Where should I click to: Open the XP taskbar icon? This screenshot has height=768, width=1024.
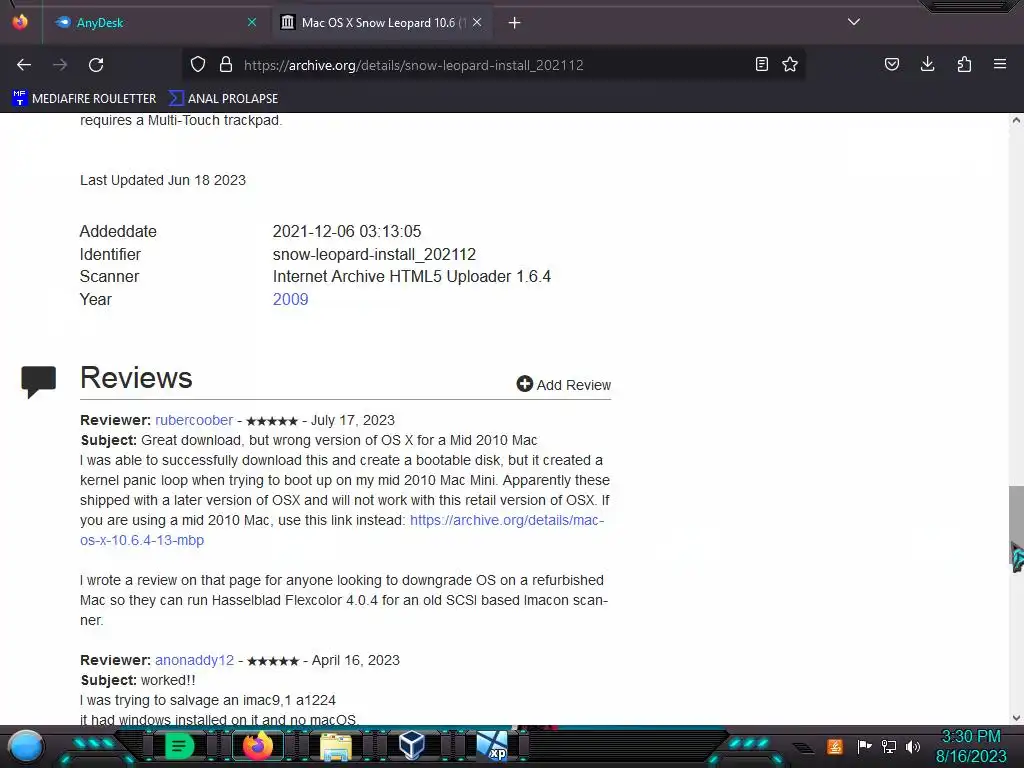492,746
